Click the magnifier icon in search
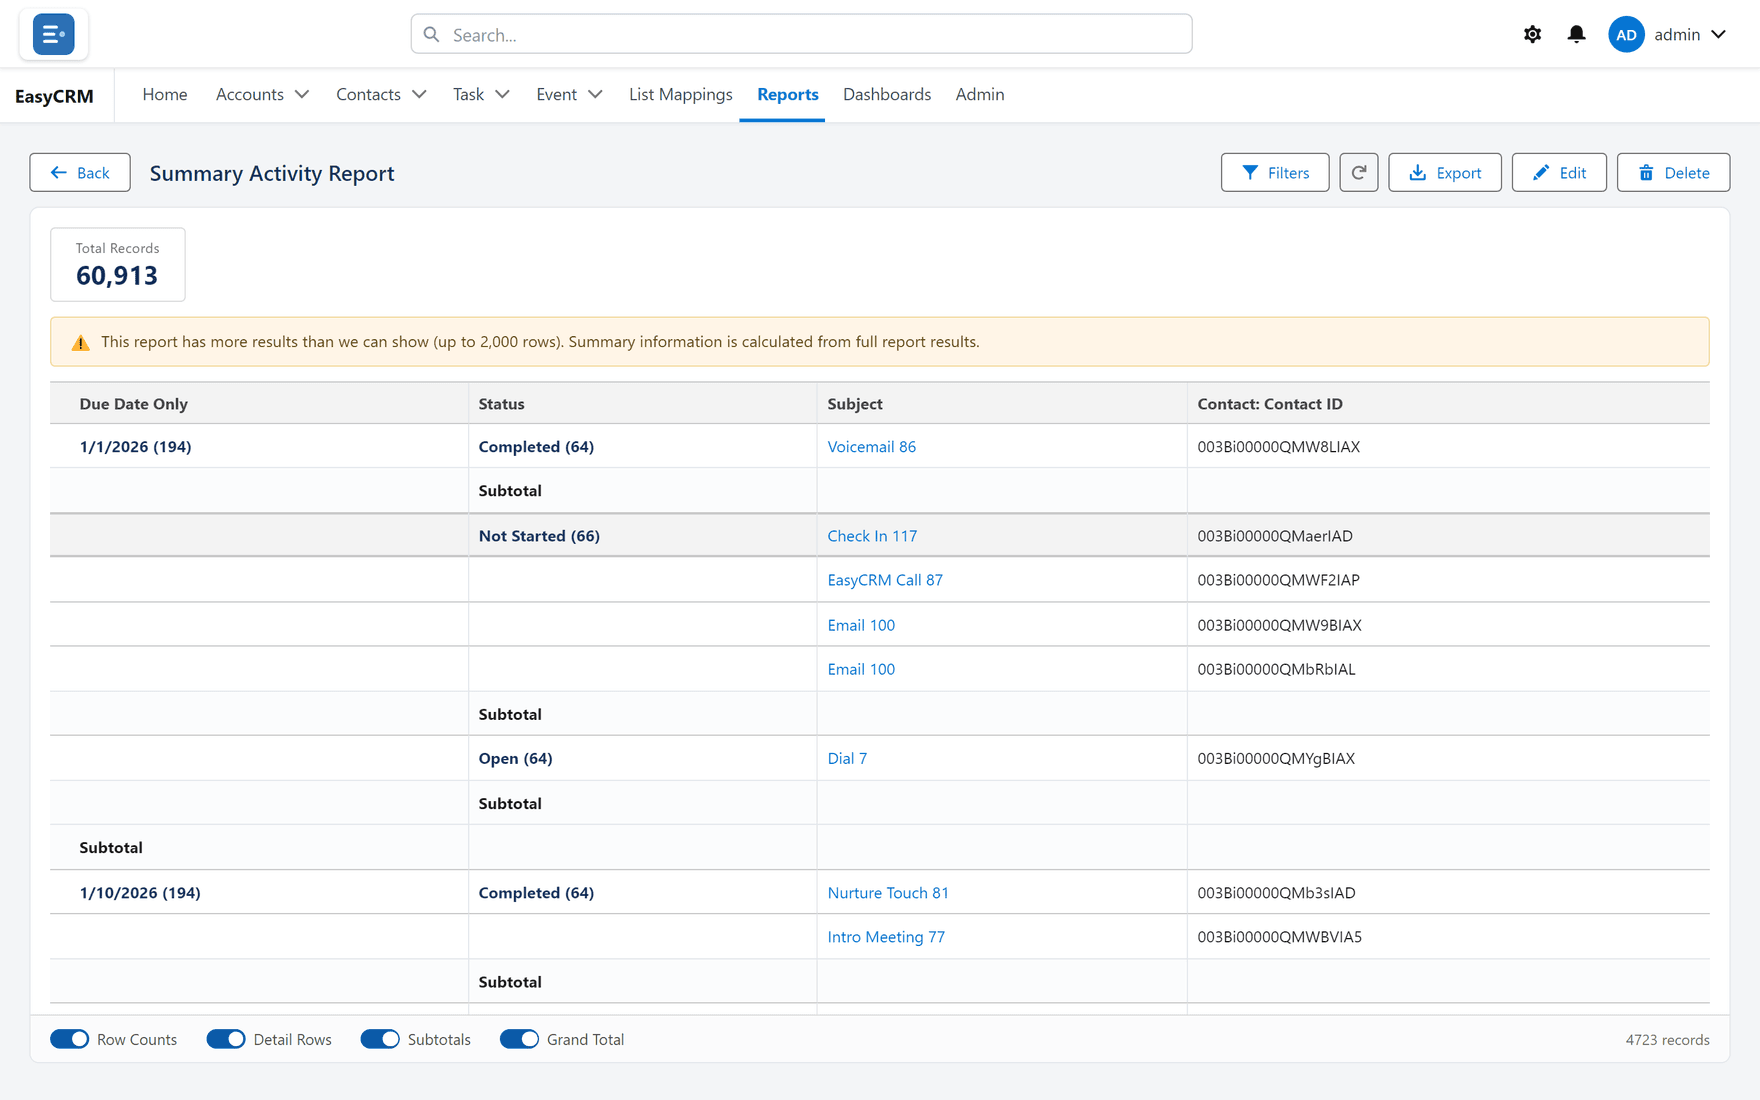The width and height of the screenshot is (1760, 1100). pyautogui.click(x=431, y=34)
